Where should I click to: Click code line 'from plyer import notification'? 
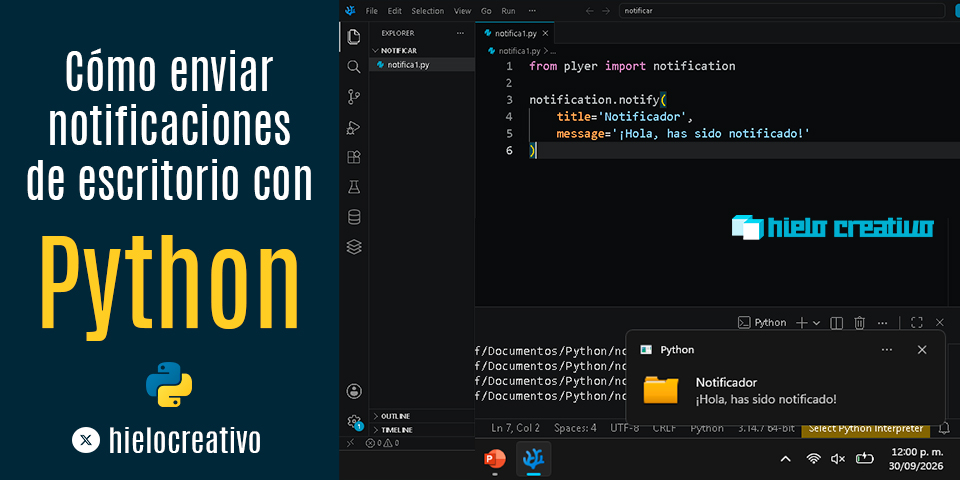632,66
